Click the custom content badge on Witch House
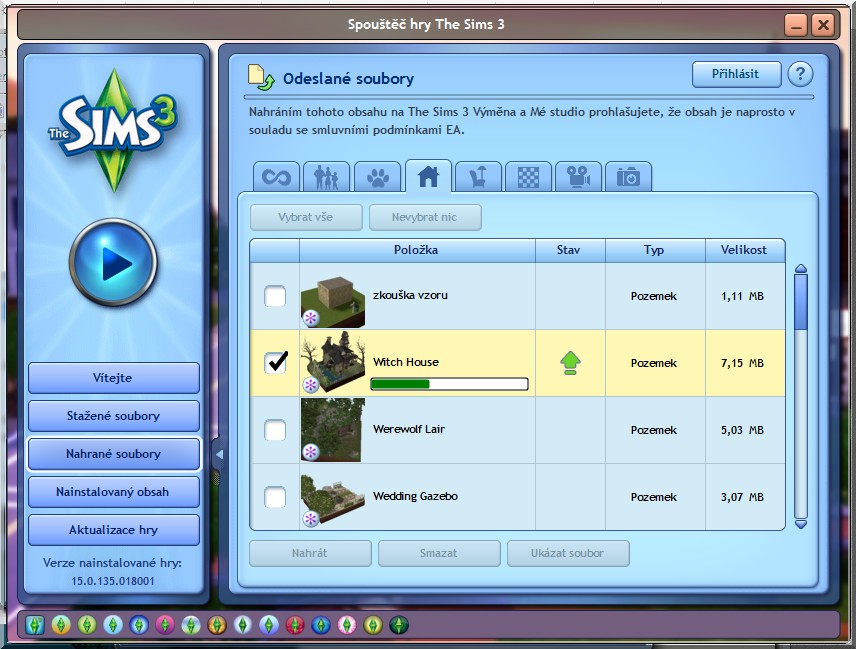Image resolution: width=856 pixels, height=649 pixels. click(x=311, y=385)
